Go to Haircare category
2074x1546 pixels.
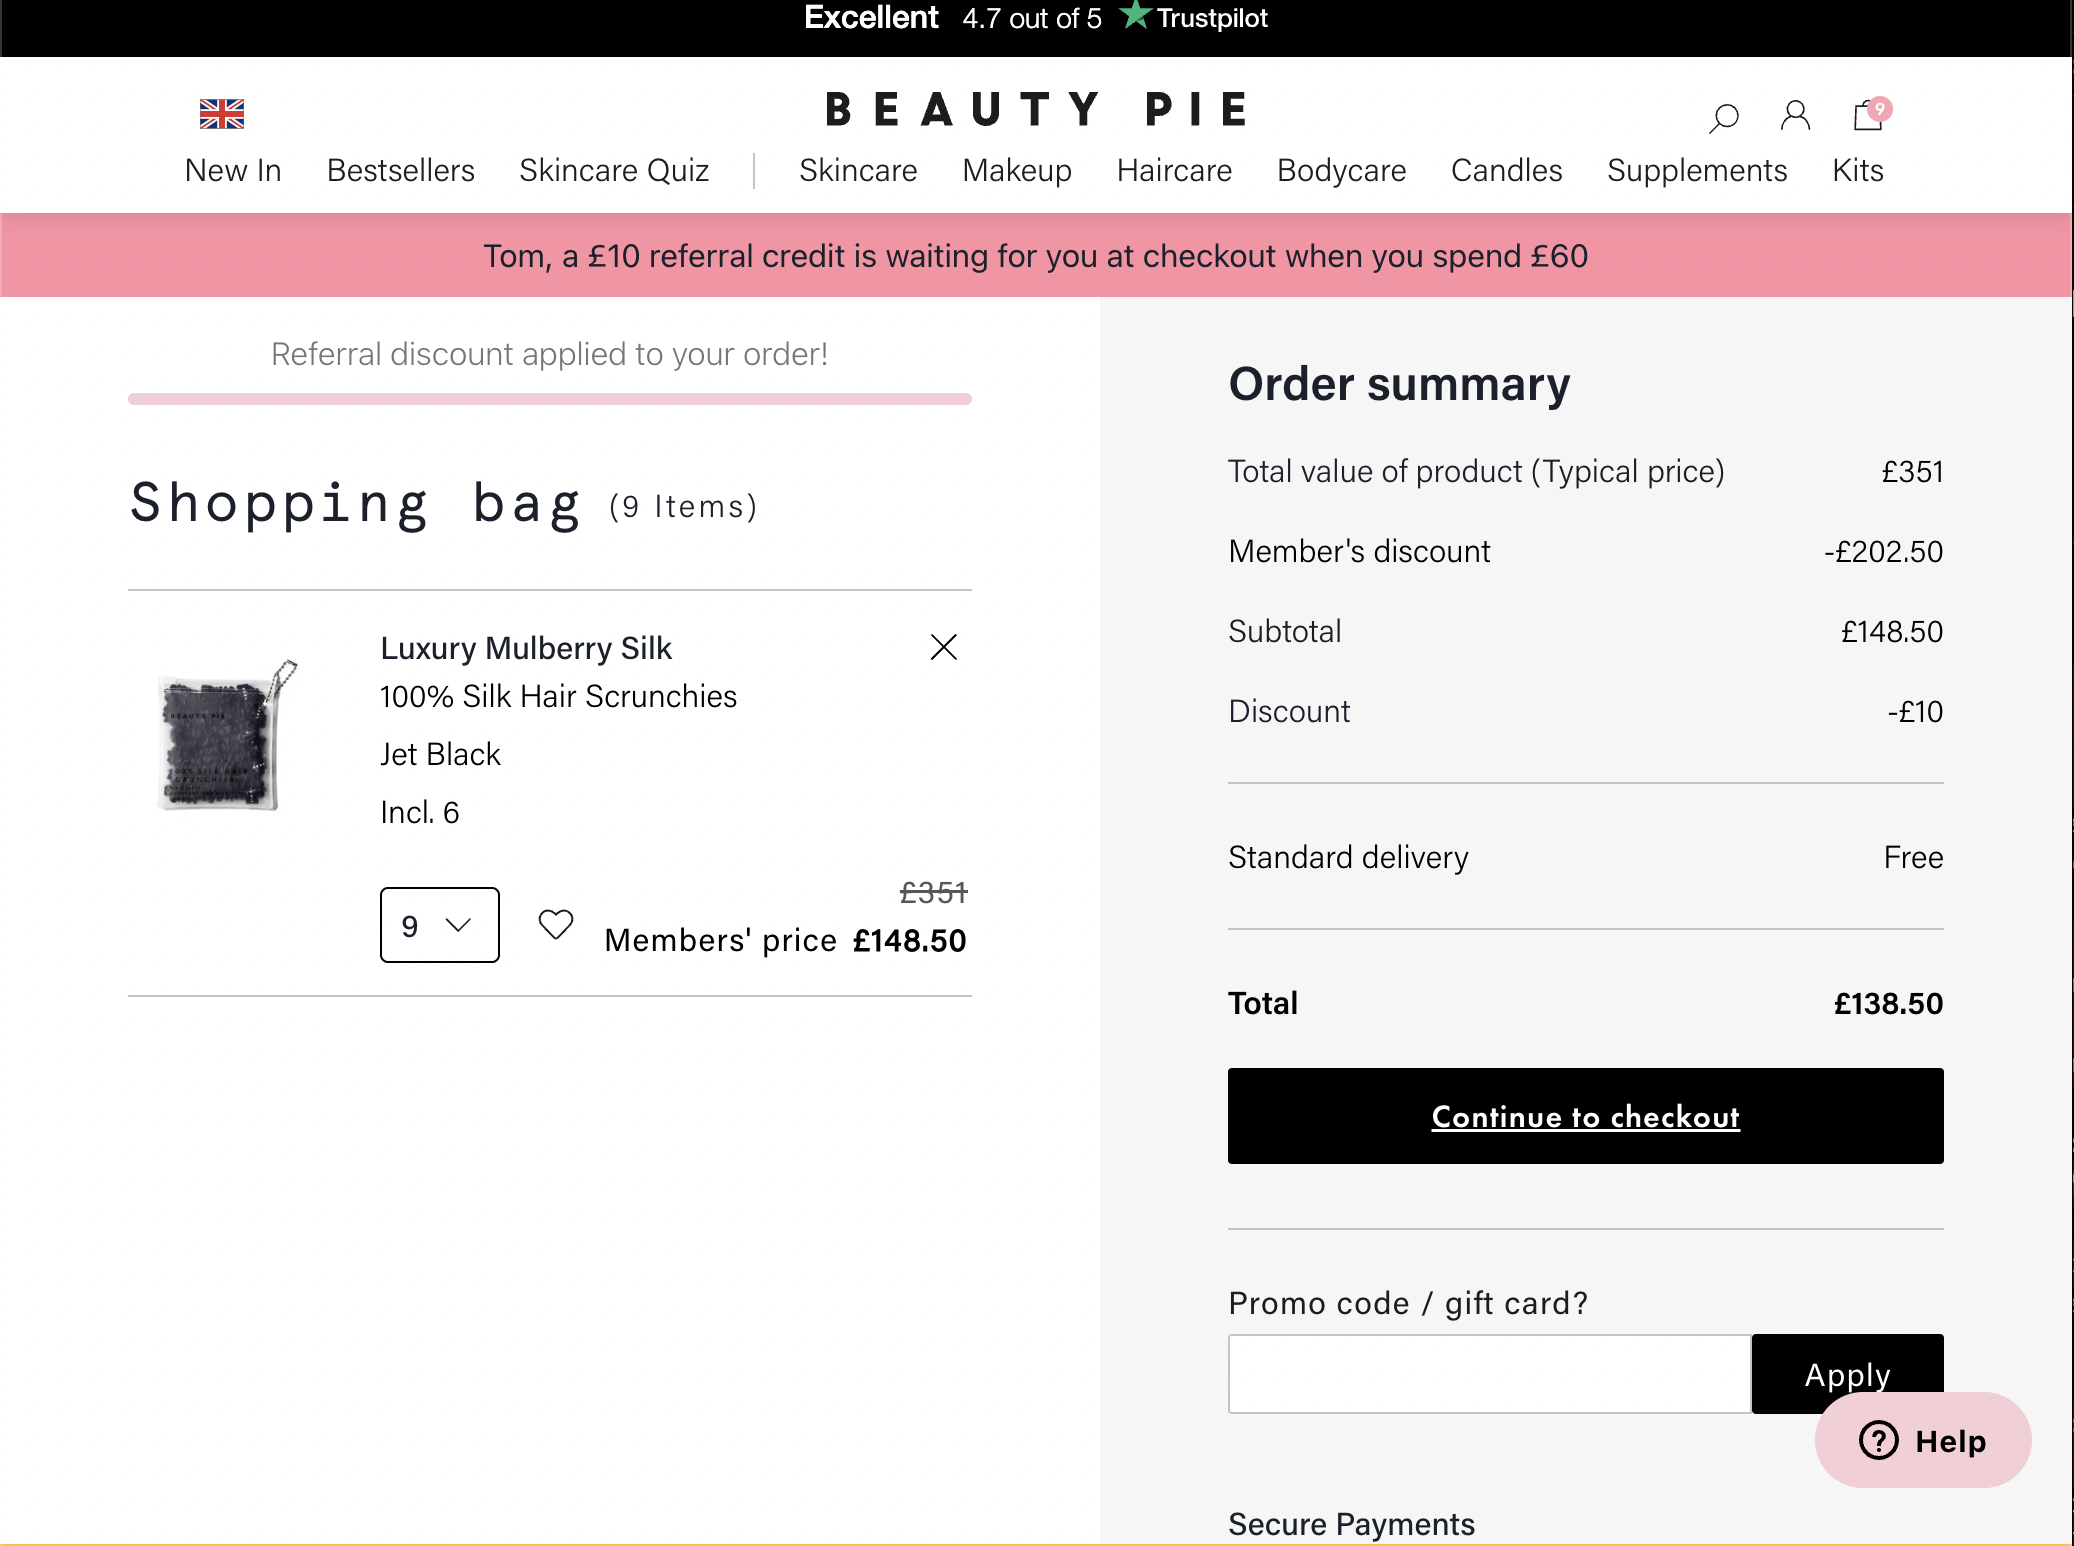click(1174, 171)
